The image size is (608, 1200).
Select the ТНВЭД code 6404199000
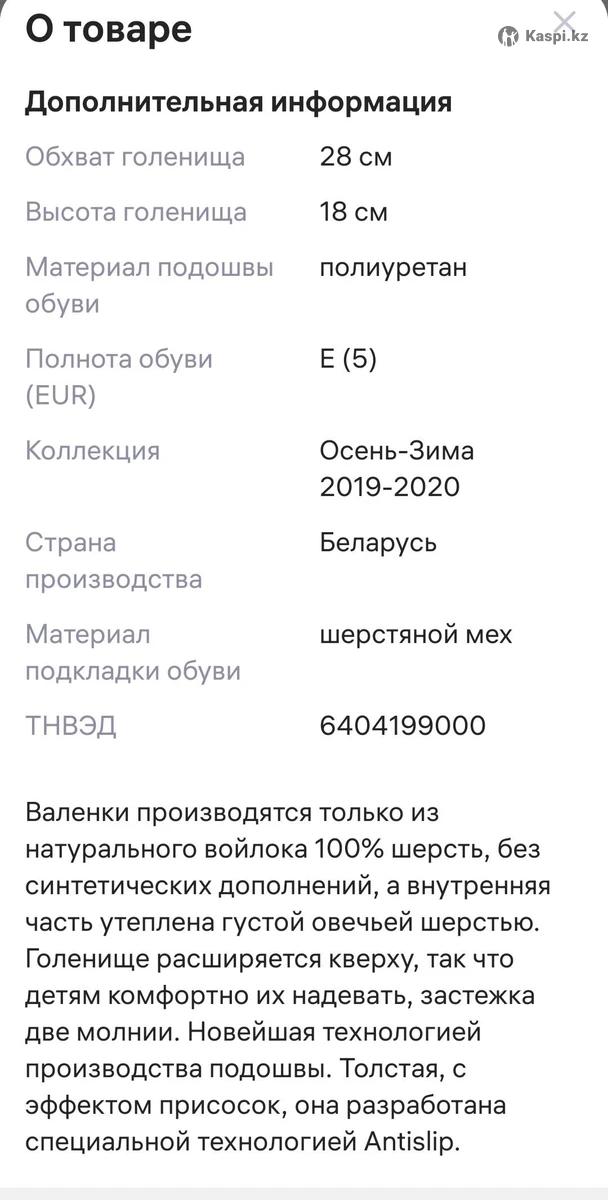(402, 725)
